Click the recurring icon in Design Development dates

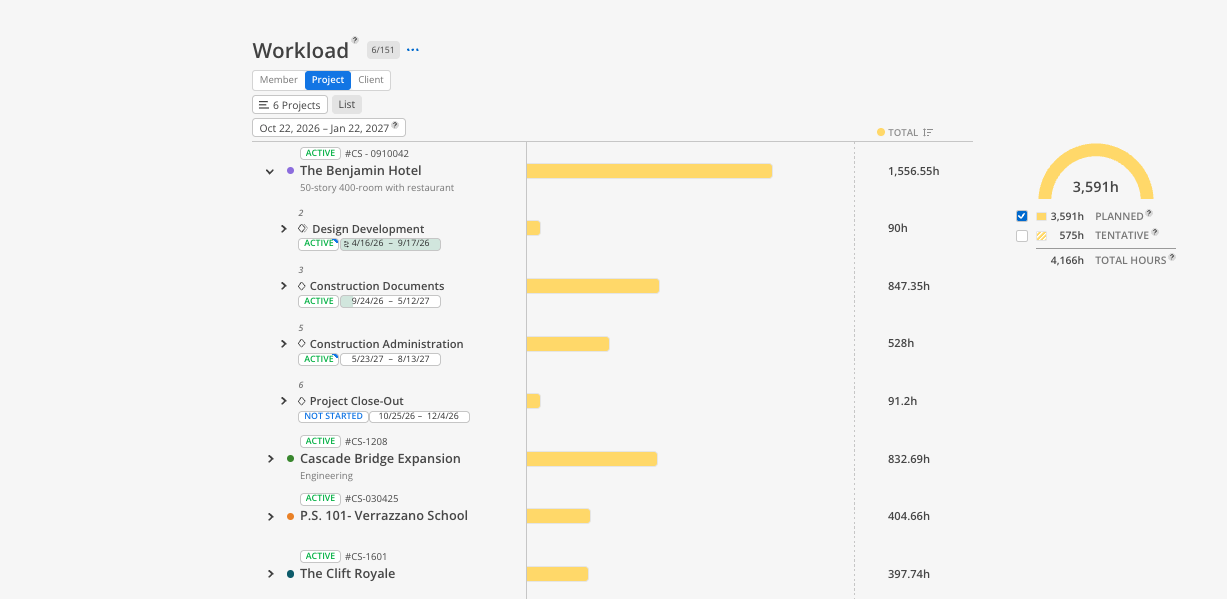click(x=346, y=244)
